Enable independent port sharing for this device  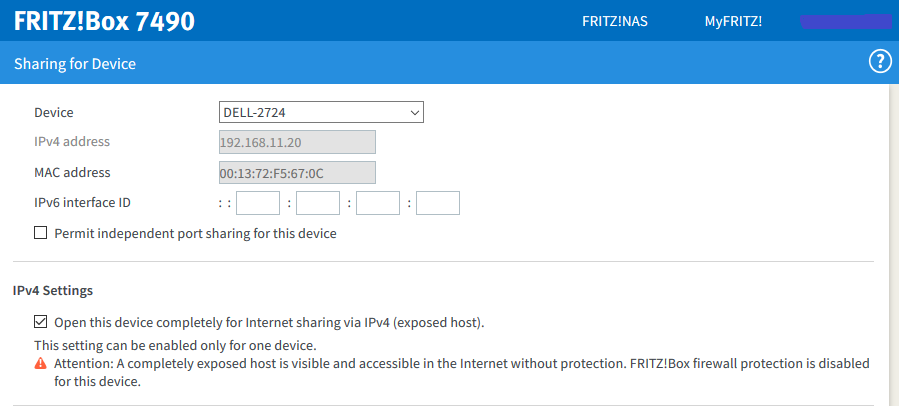pyautogui.click(x=41, y=233)
